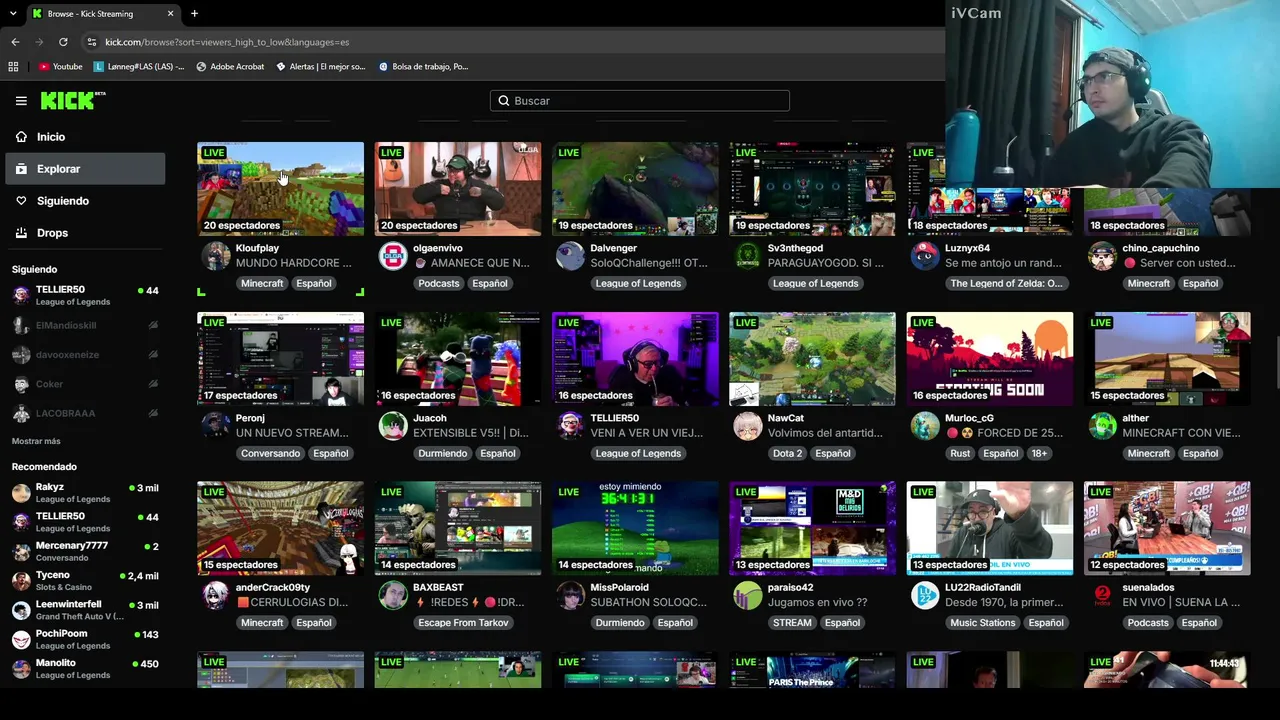Open Drops in the sidebar

[x=85, y=233]
